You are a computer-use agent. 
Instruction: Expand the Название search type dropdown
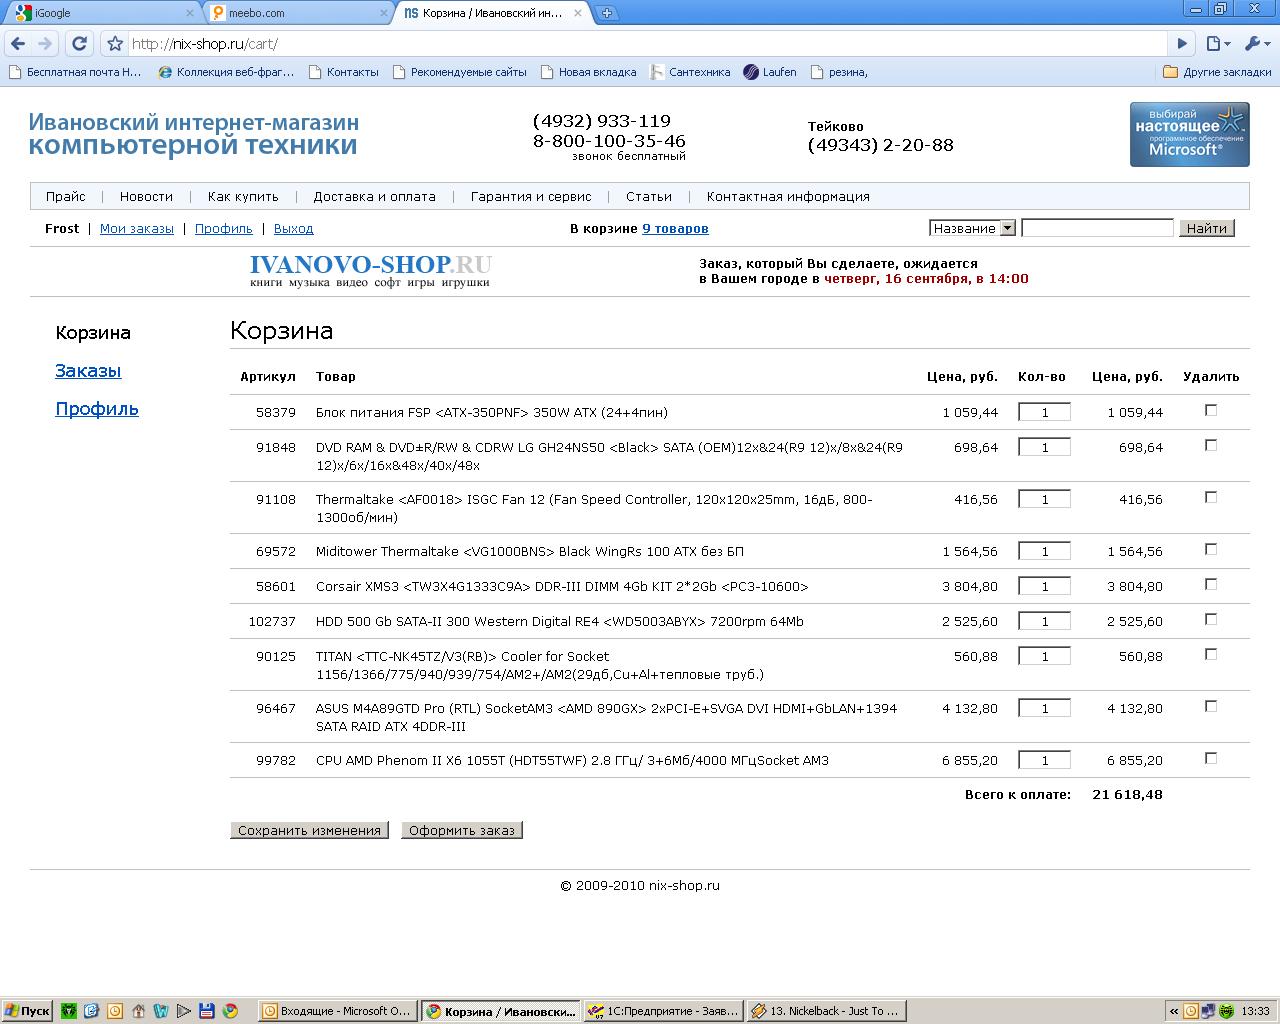[x=972, y=228]
